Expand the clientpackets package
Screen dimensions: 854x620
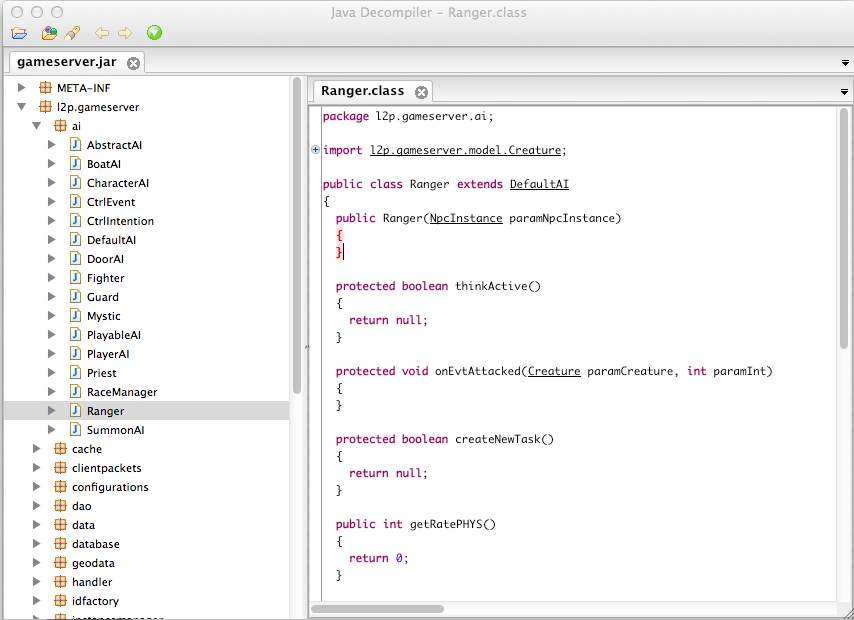click(x=36, y=468)
